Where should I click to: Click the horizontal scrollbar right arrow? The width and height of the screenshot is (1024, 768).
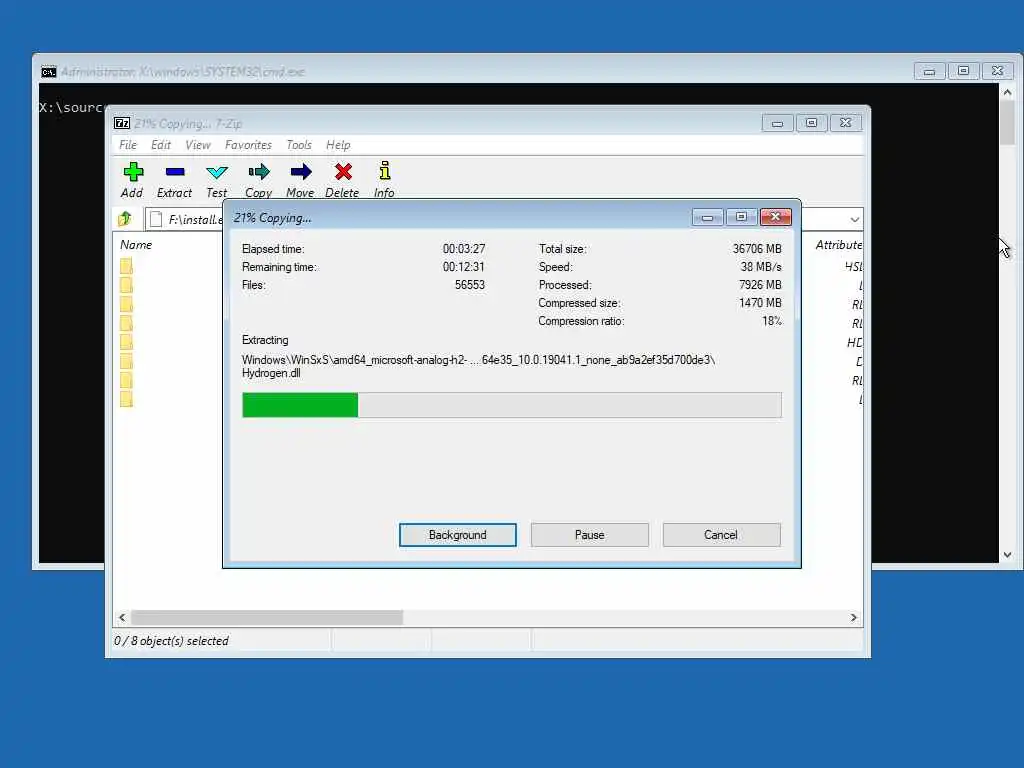tap(854, 617)
